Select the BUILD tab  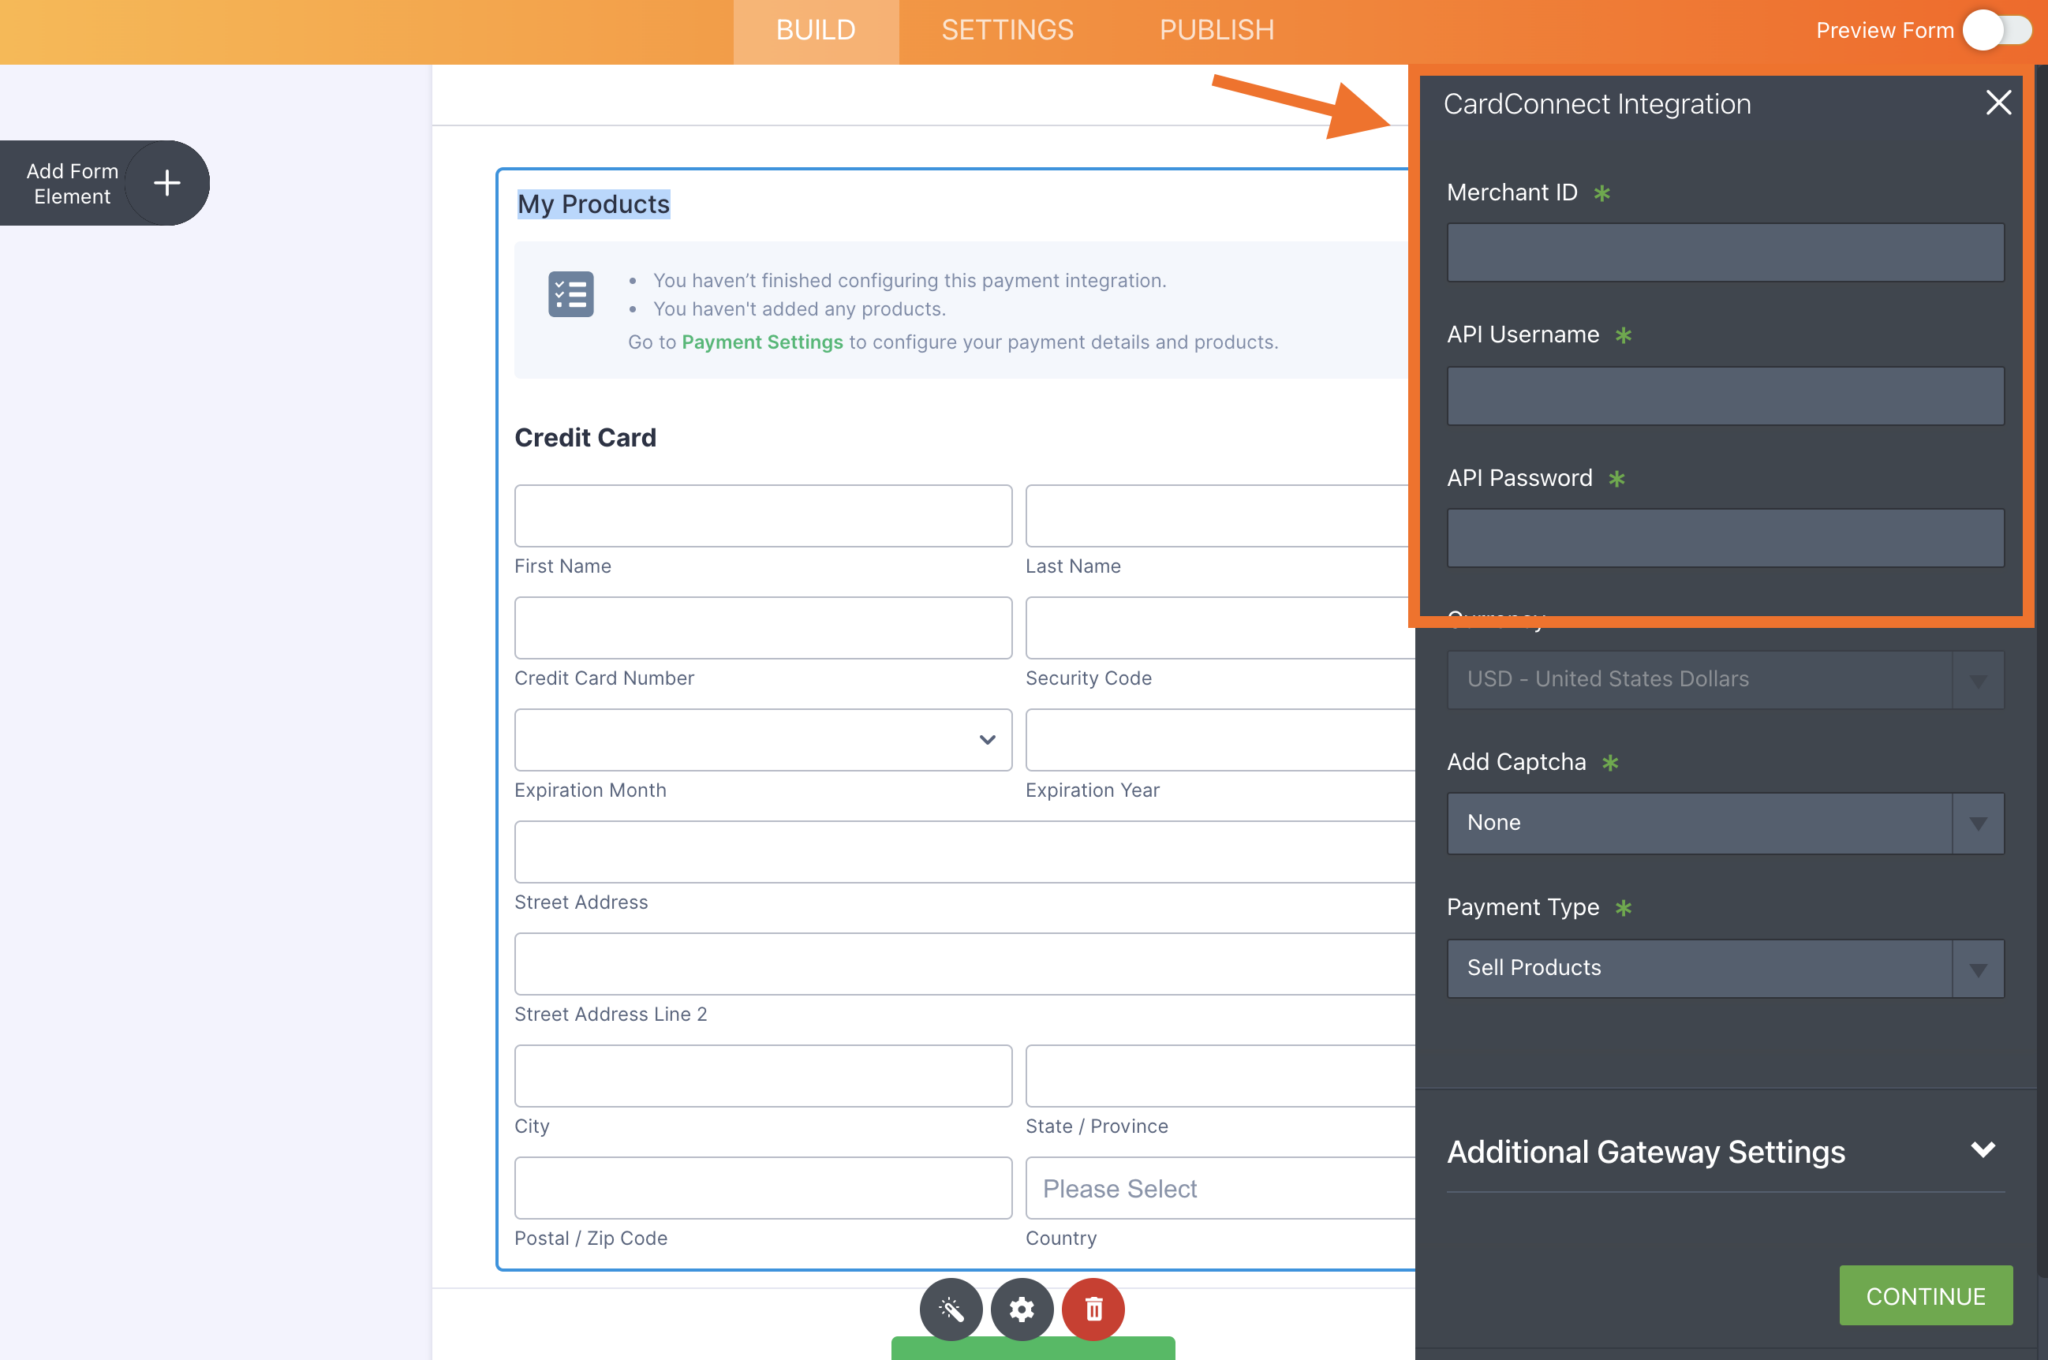(x=815, y=30)
